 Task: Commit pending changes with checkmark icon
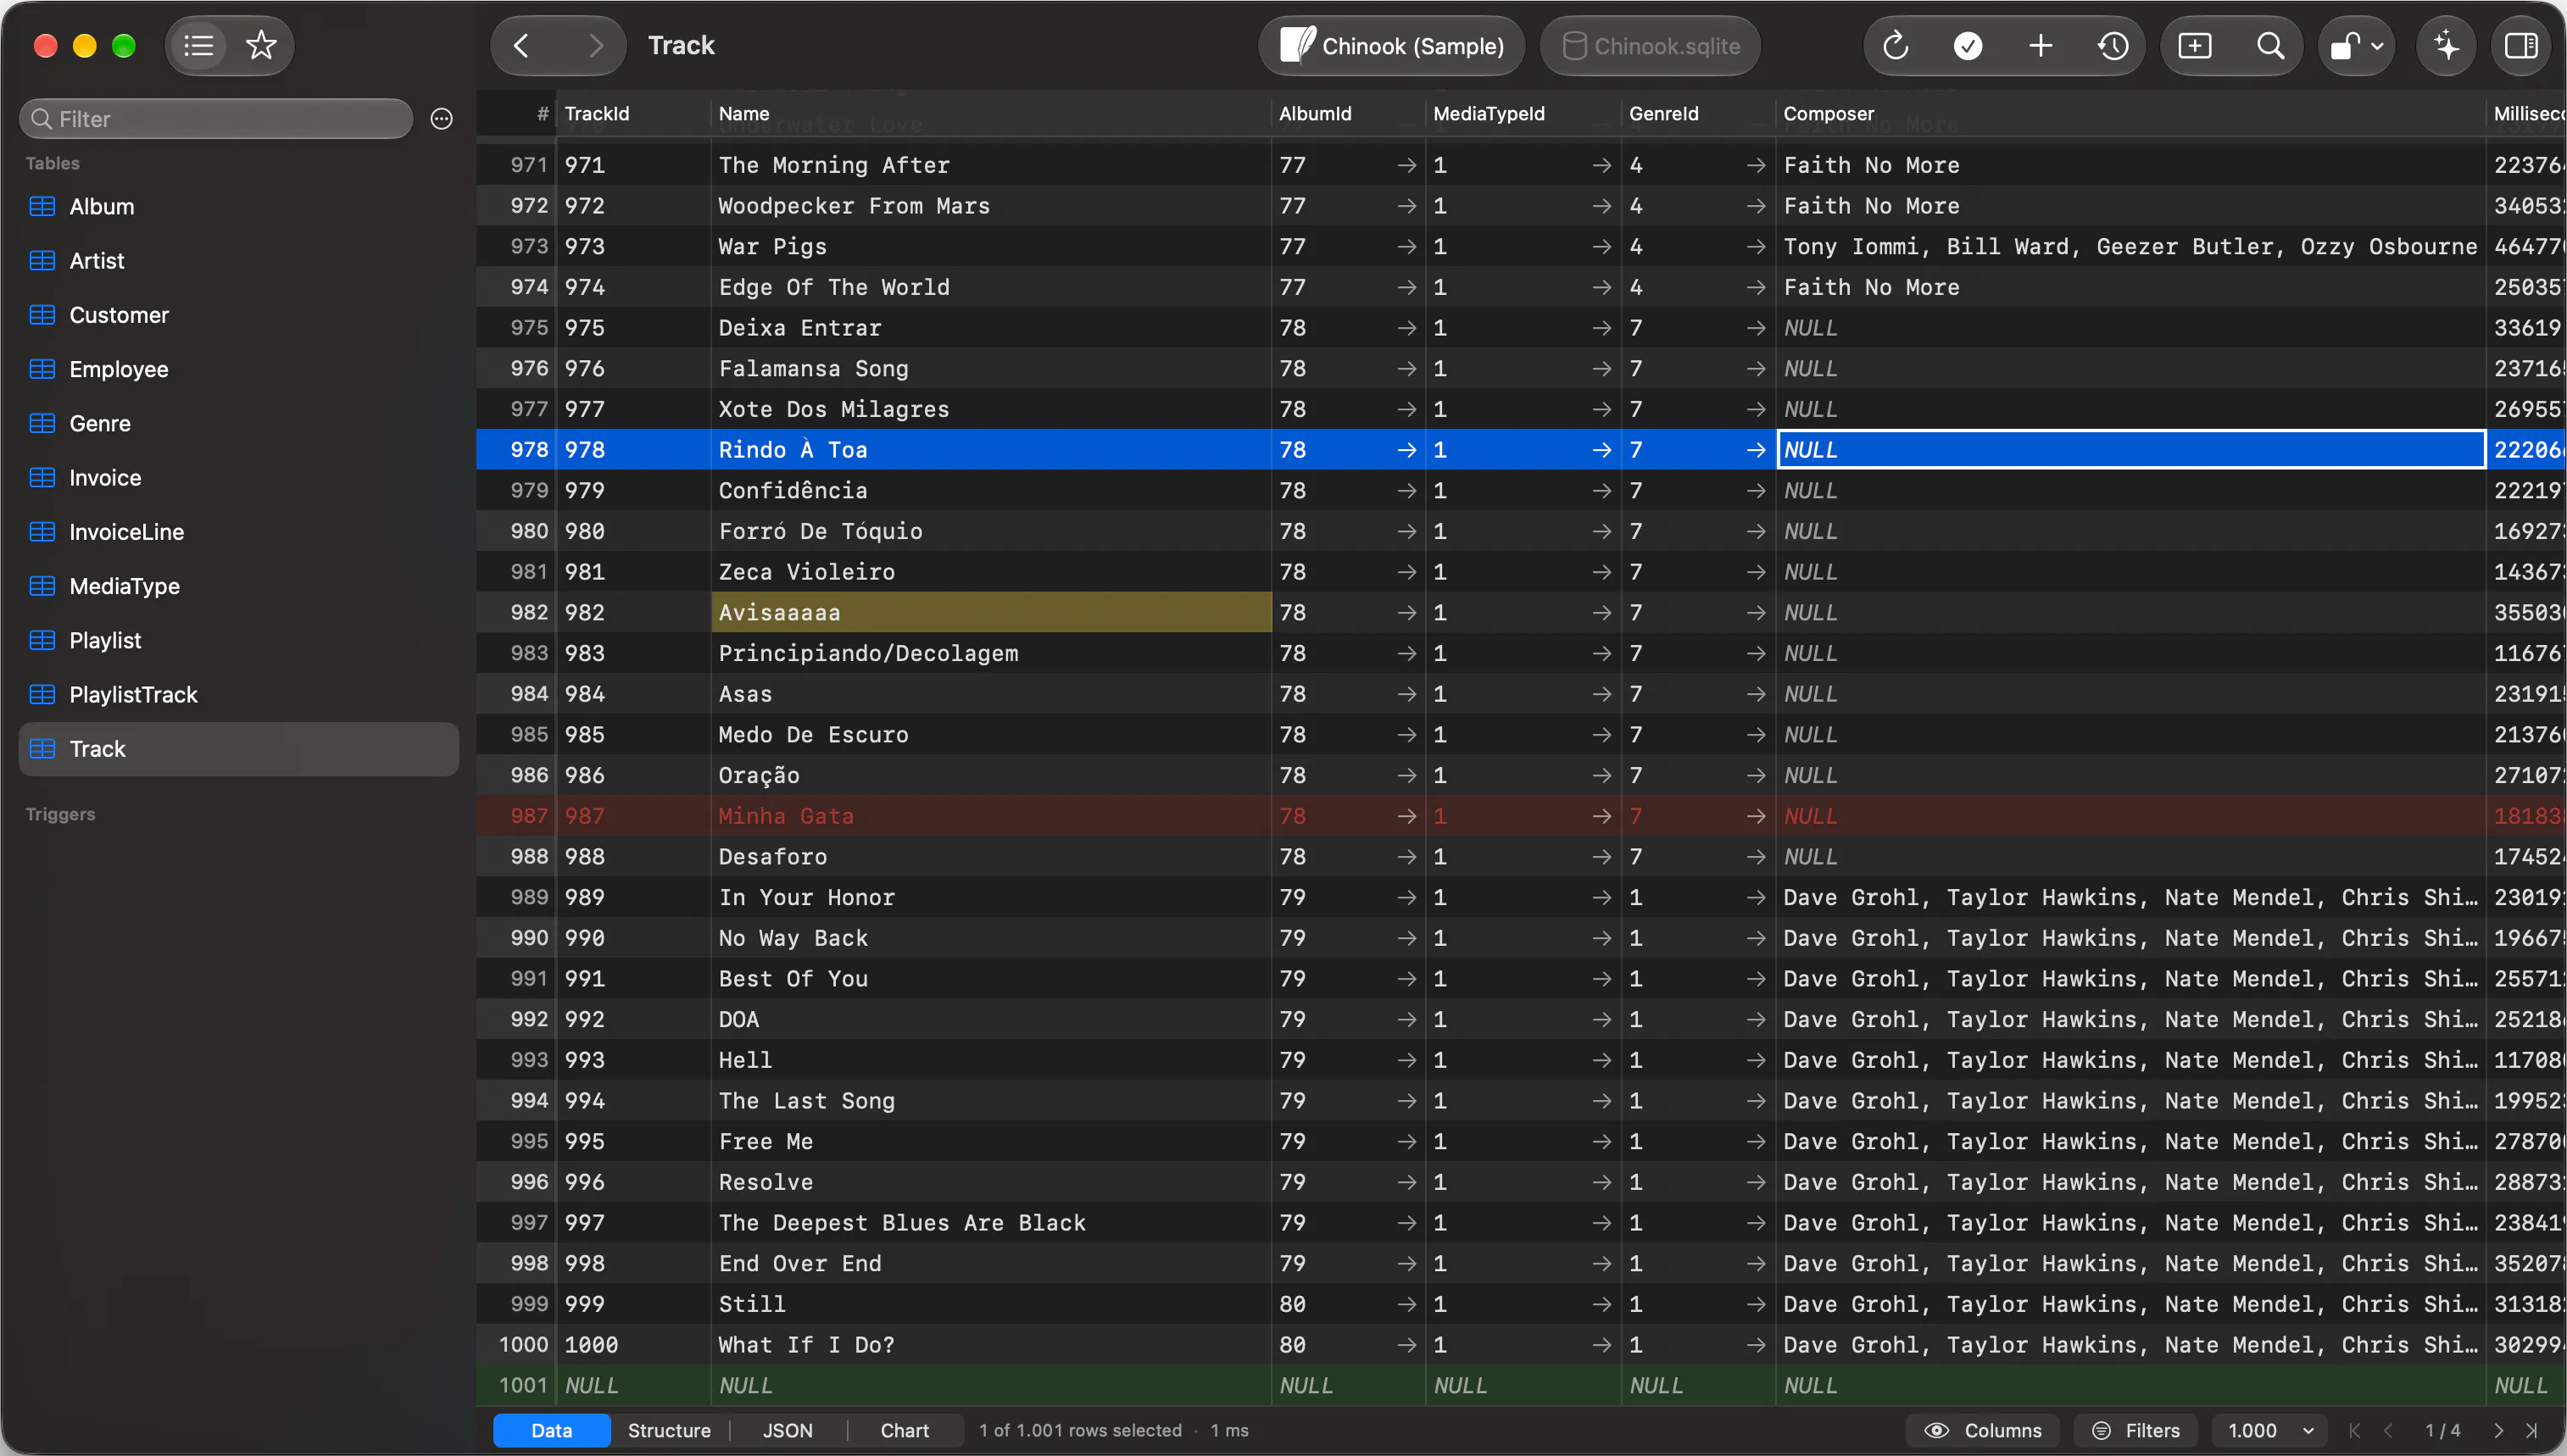(x=1968, y=46)
